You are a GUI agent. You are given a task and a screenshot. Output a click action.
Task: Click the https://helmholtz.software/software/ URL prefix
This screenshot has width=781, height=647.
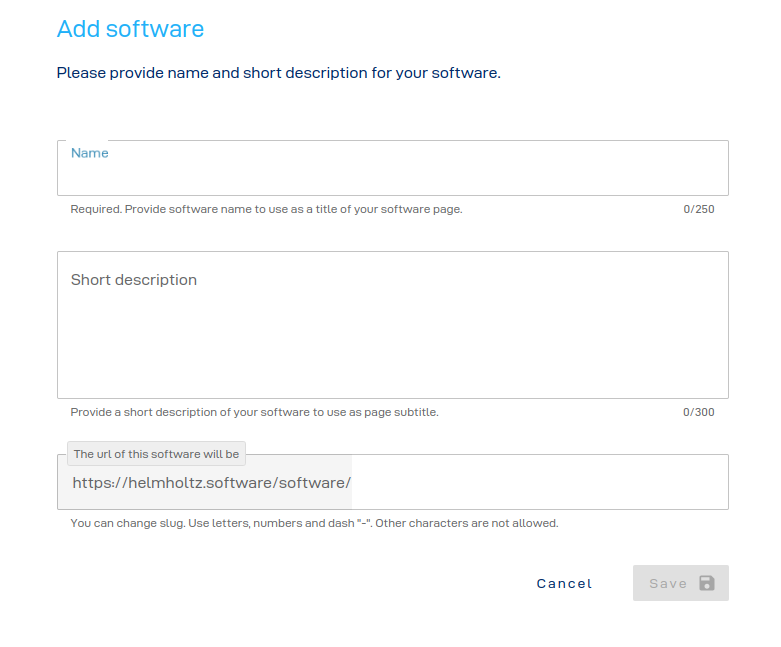tap(211, 483)
